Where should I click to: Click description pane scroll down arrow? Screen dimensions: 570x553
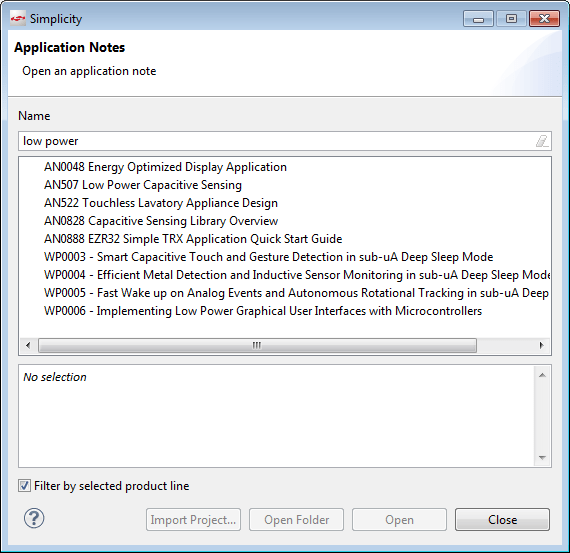tap(542, 458)
